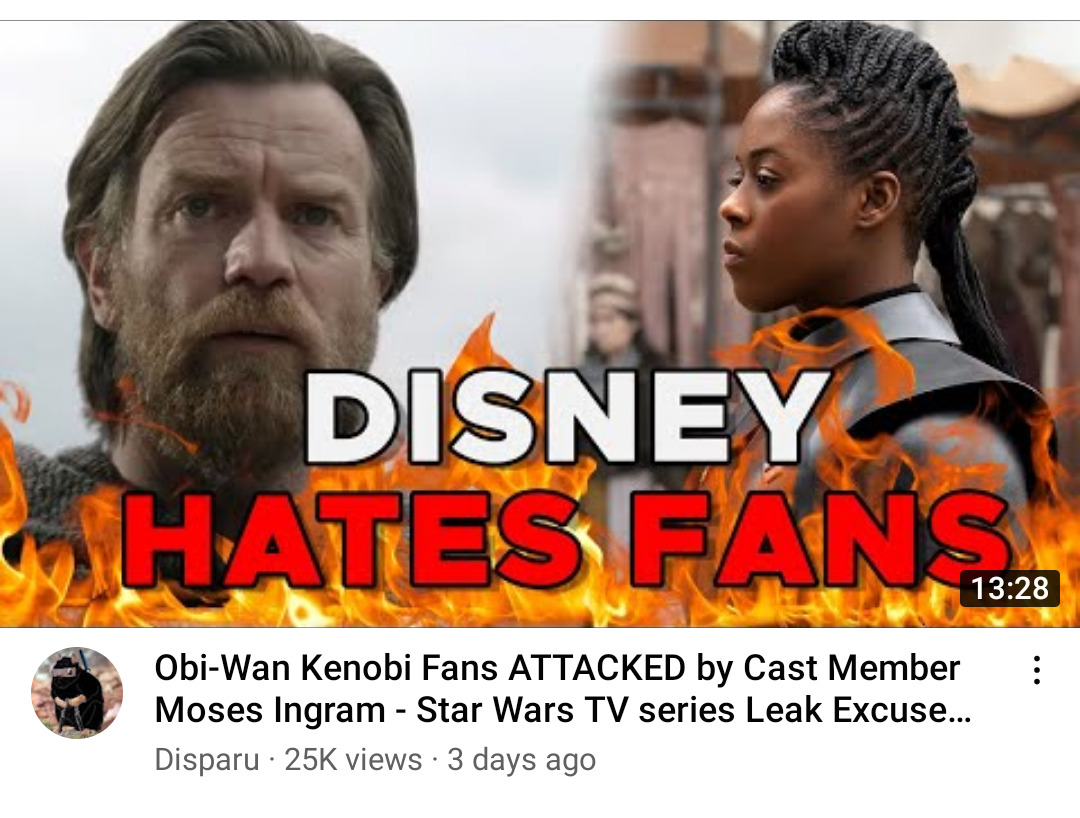Visit the Disparu channel name link
Image resolution: width=1080 pixels, height=818 pixels.
point(207,760)
